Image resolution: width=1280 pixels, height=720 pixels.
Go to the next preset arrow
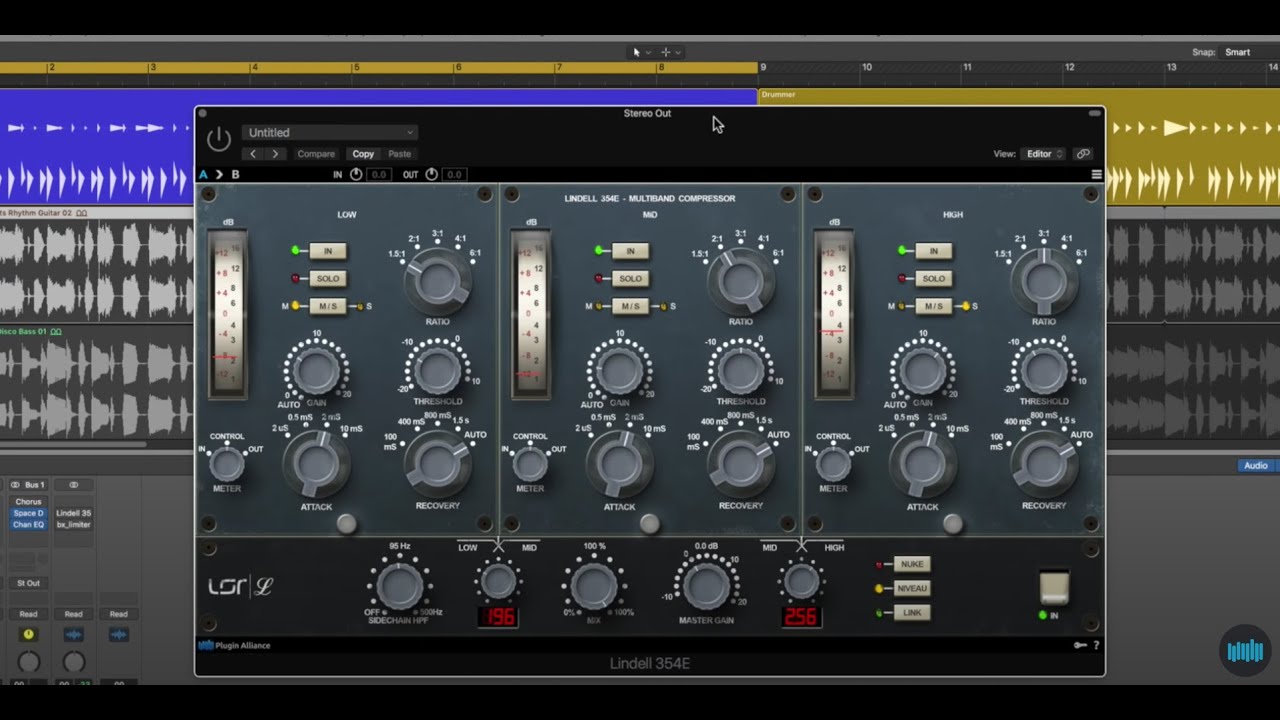[275, 154]
